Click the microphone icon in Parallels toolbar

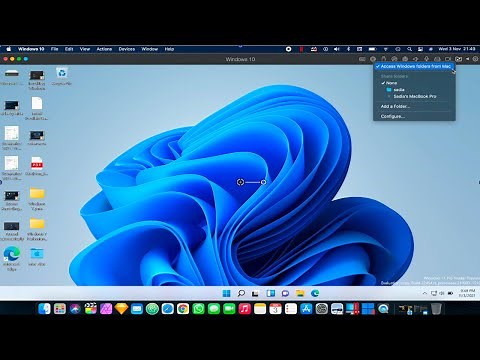(426, 59)
